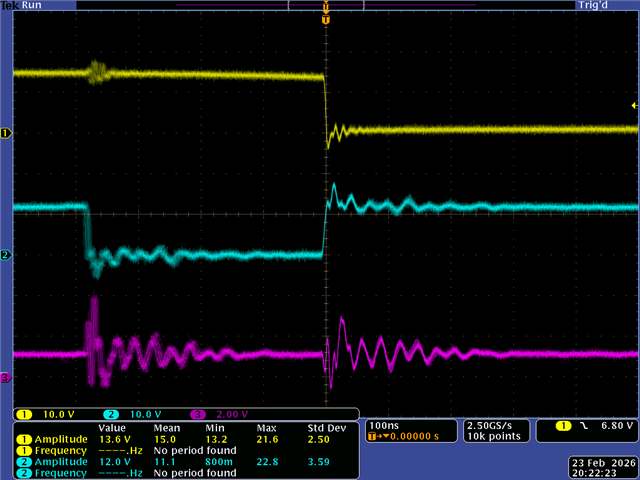Viewport: 640px width, 480px height.
Task: Click the 10k points record length
Action: click(494, 436)
